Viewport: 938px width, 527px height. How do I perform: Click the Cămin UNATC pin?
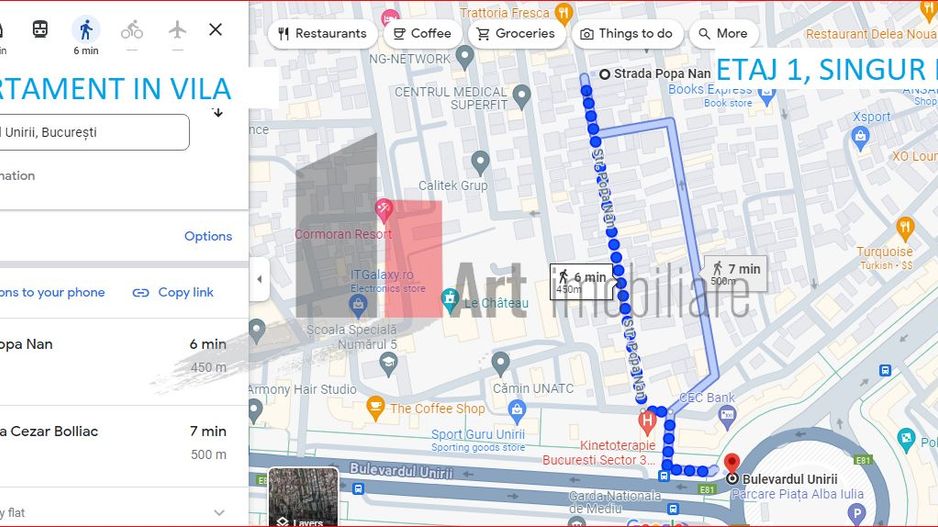500,364
